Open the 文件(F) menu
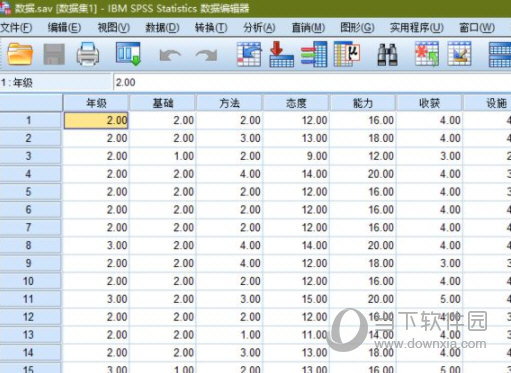The width and height of the screenshot is (511, 373). coord(16,28)
